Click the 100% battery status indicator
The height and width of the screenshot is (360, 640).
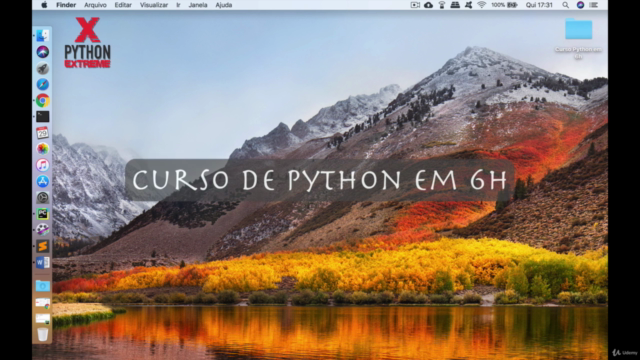[504, 5]
